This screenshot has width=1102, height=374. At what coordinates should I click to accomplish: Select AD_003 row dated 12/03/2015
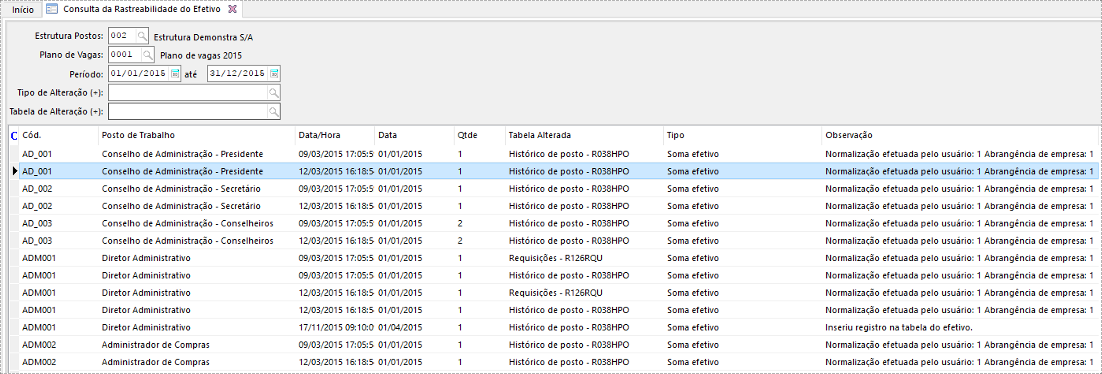[x=558, y=240]
